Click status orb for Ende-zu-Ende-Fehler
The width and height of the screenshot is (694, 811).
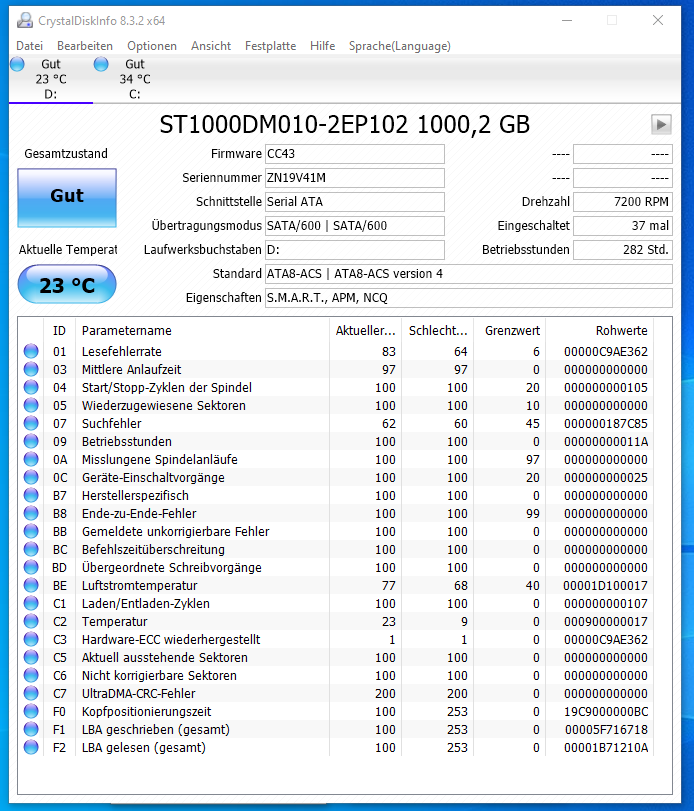[x=31, y=513]
